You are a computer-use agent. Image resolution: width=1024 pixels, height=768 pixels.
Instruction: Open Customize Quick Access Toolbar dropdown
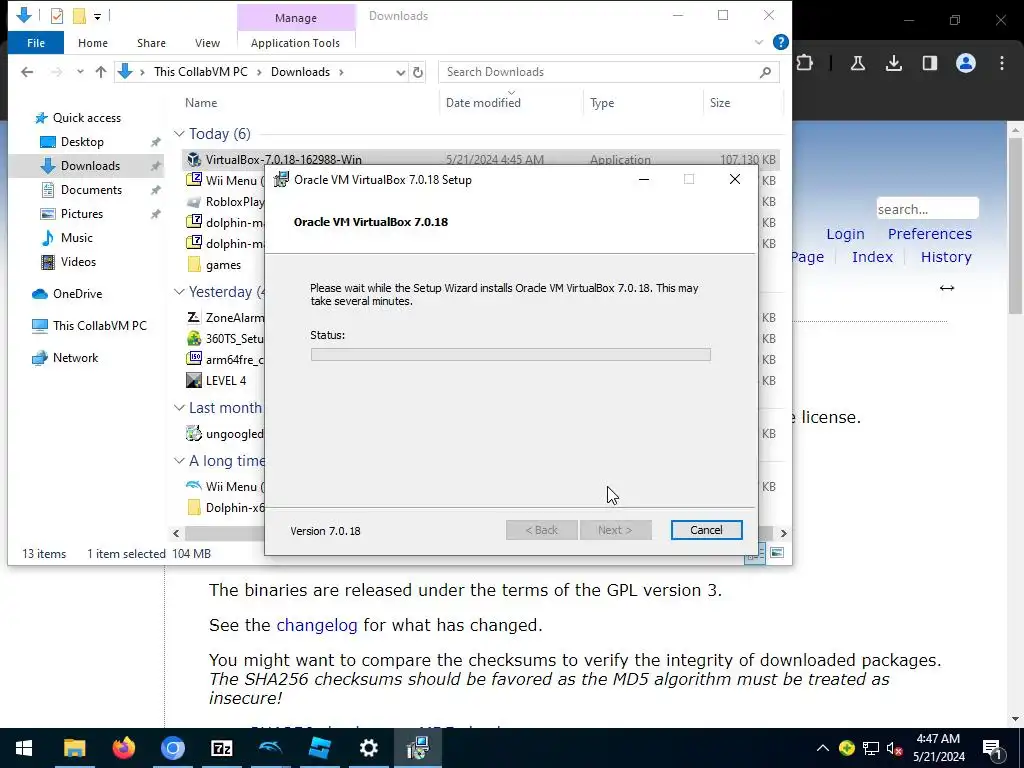(x=97, y=16)
